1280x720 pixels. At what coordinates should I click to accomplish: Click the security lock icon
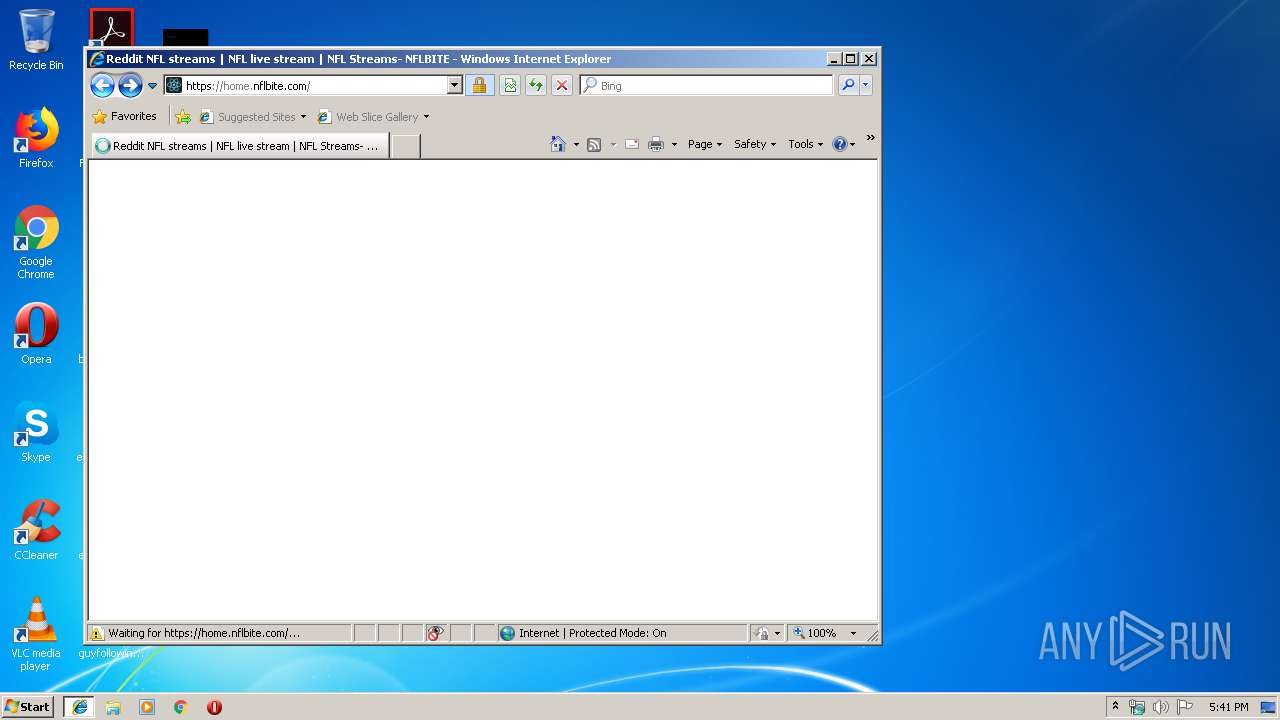click(x=480, y=86)
